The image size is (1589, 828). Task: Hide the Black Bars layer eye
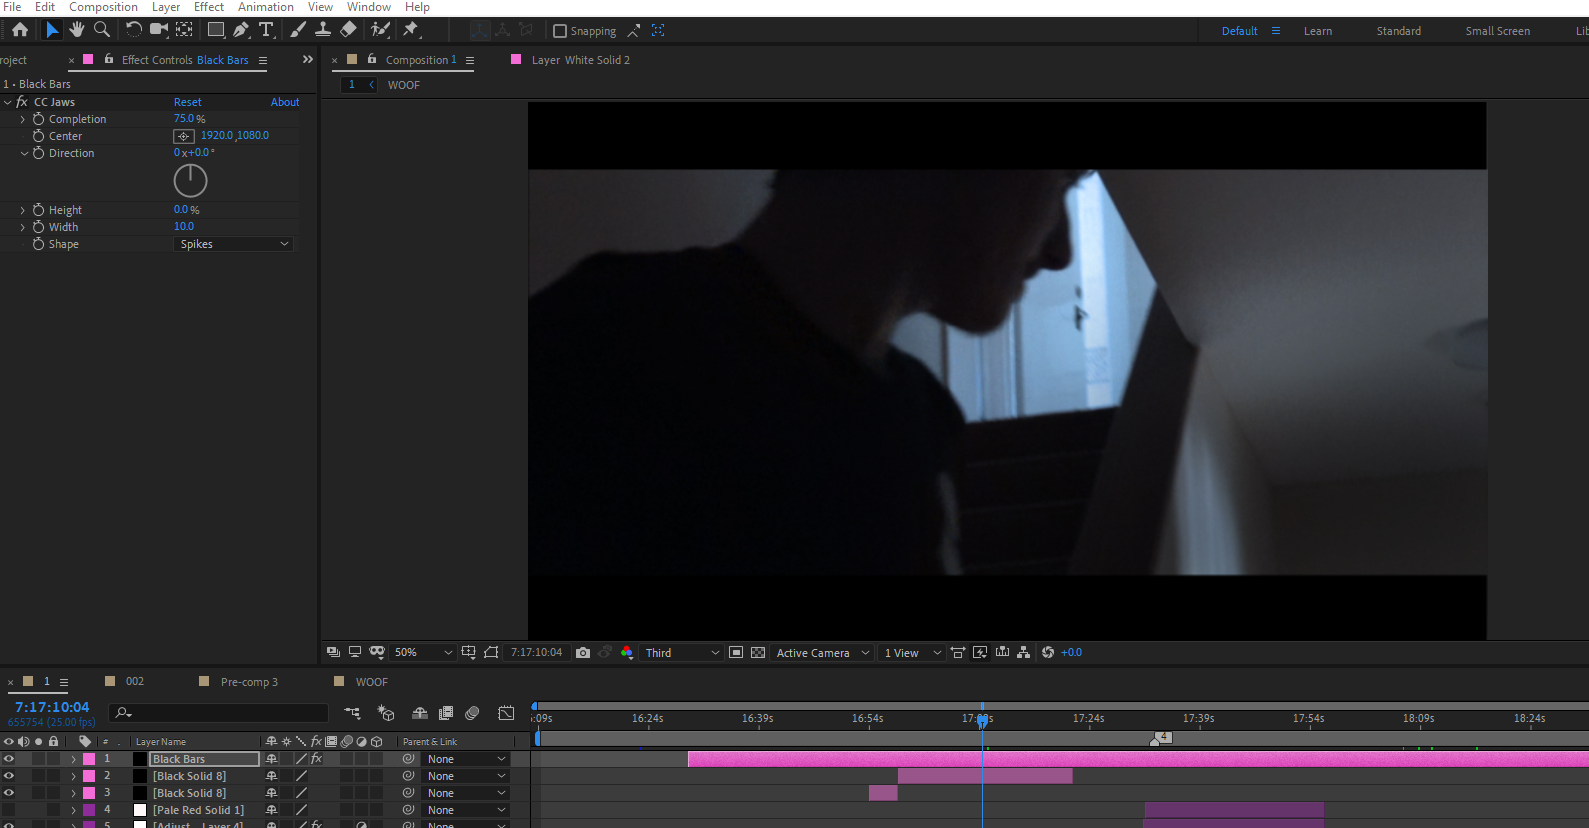coord(9,759)
